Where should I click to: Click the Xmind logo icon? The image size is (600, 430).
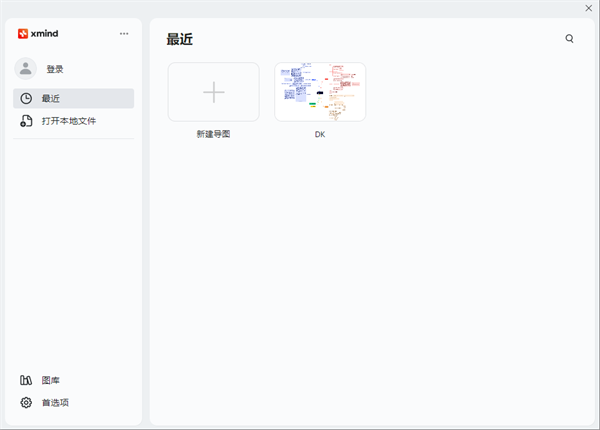click(x=23, y=33)
